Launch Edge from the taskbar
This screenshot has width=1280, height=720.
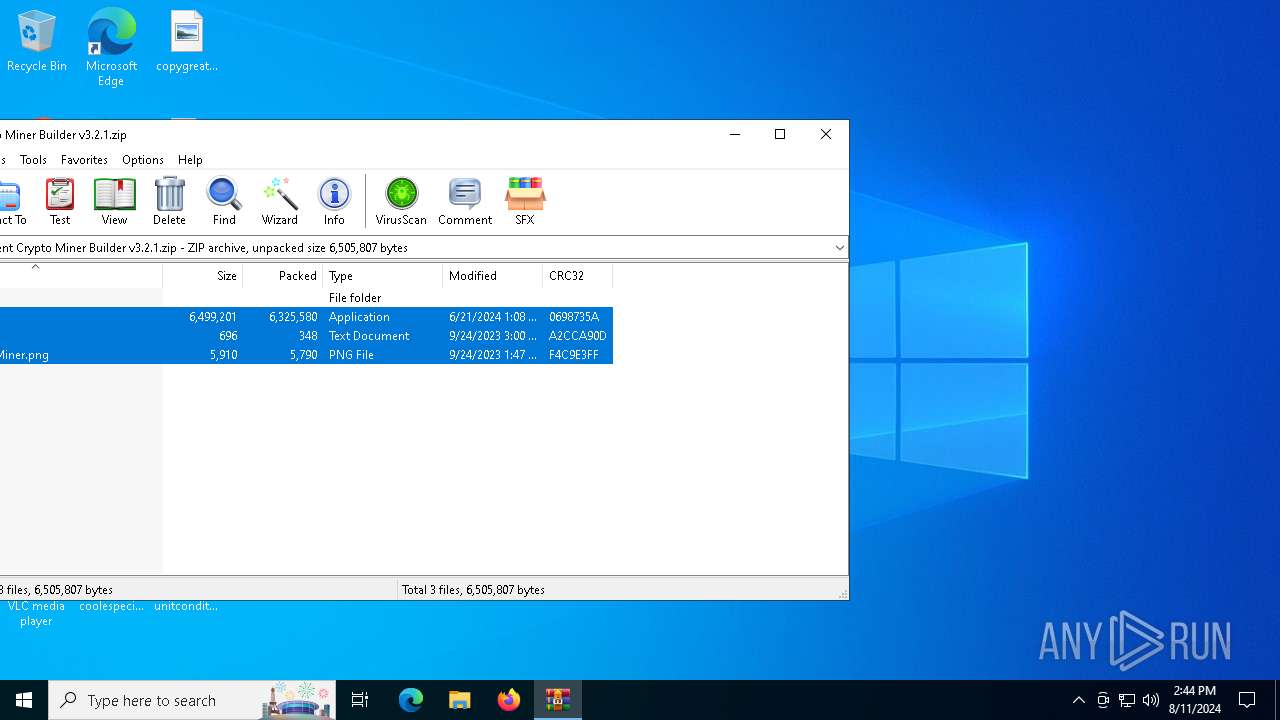pos(411,700)
